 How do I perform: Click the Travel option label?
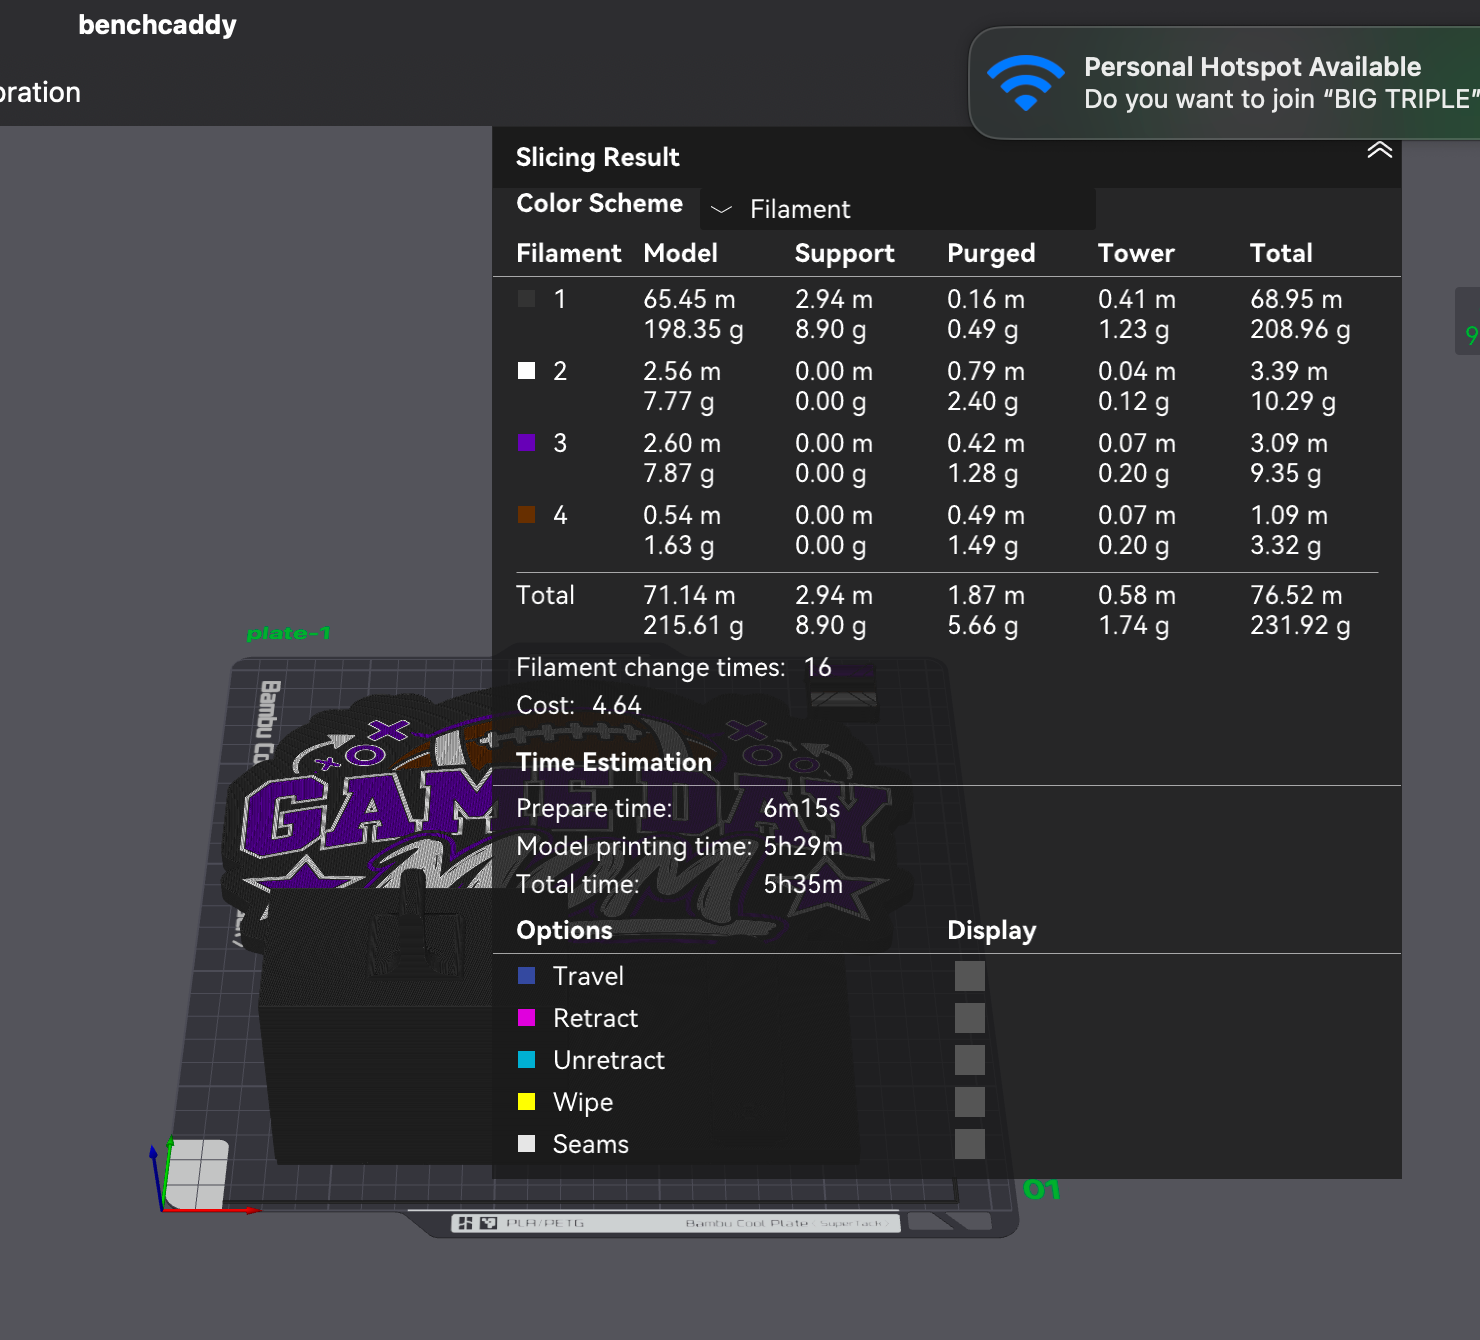pyautogui.click(x=588, y=976)
